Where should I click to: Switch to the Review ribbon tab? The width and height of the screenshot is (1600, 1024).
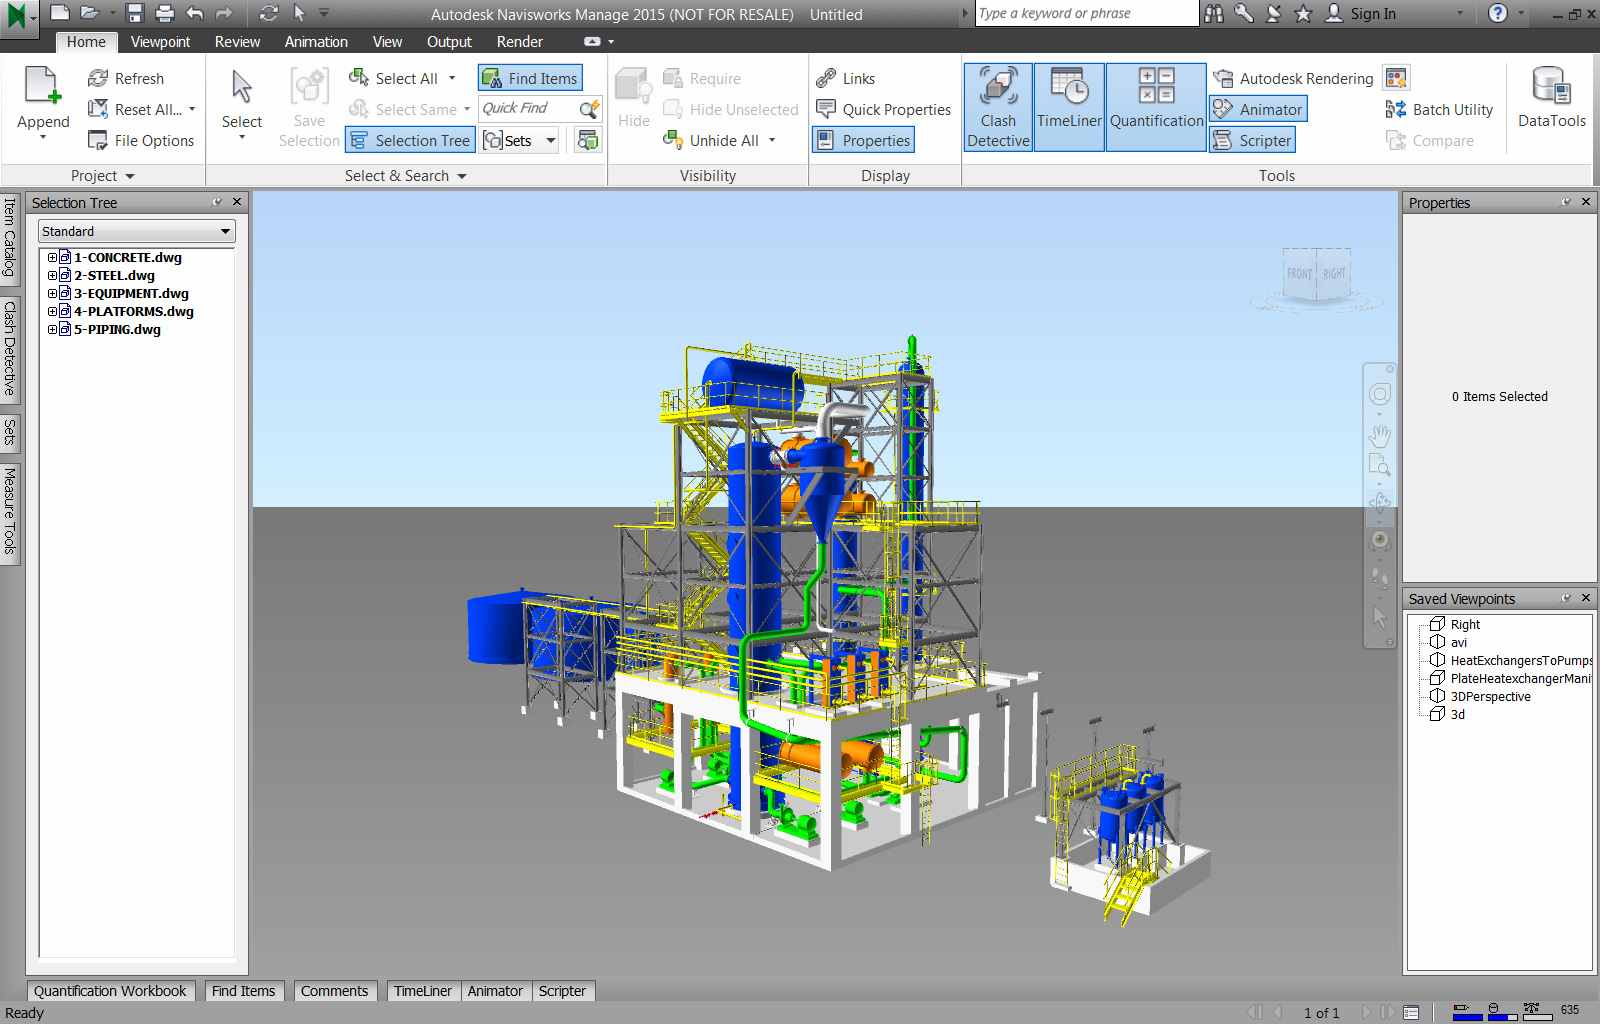point(237,42)
